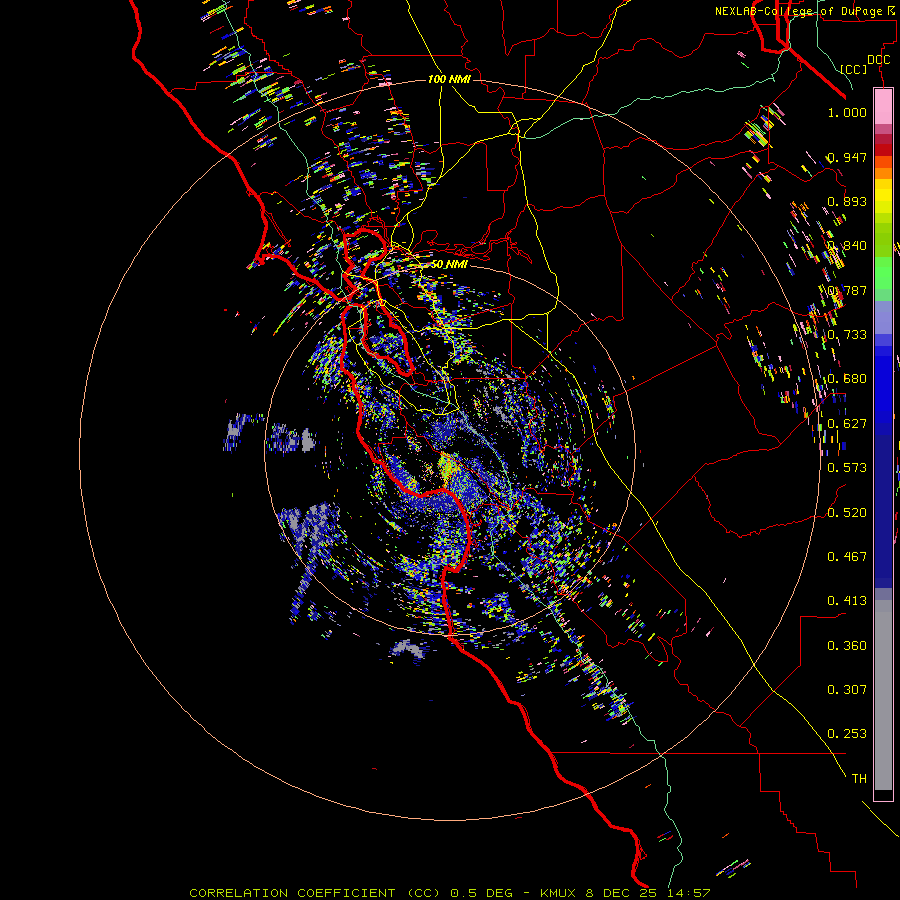Click the CORRELATION COEFFICIENT caption text
900x900 pixels.
coord(292,893)
